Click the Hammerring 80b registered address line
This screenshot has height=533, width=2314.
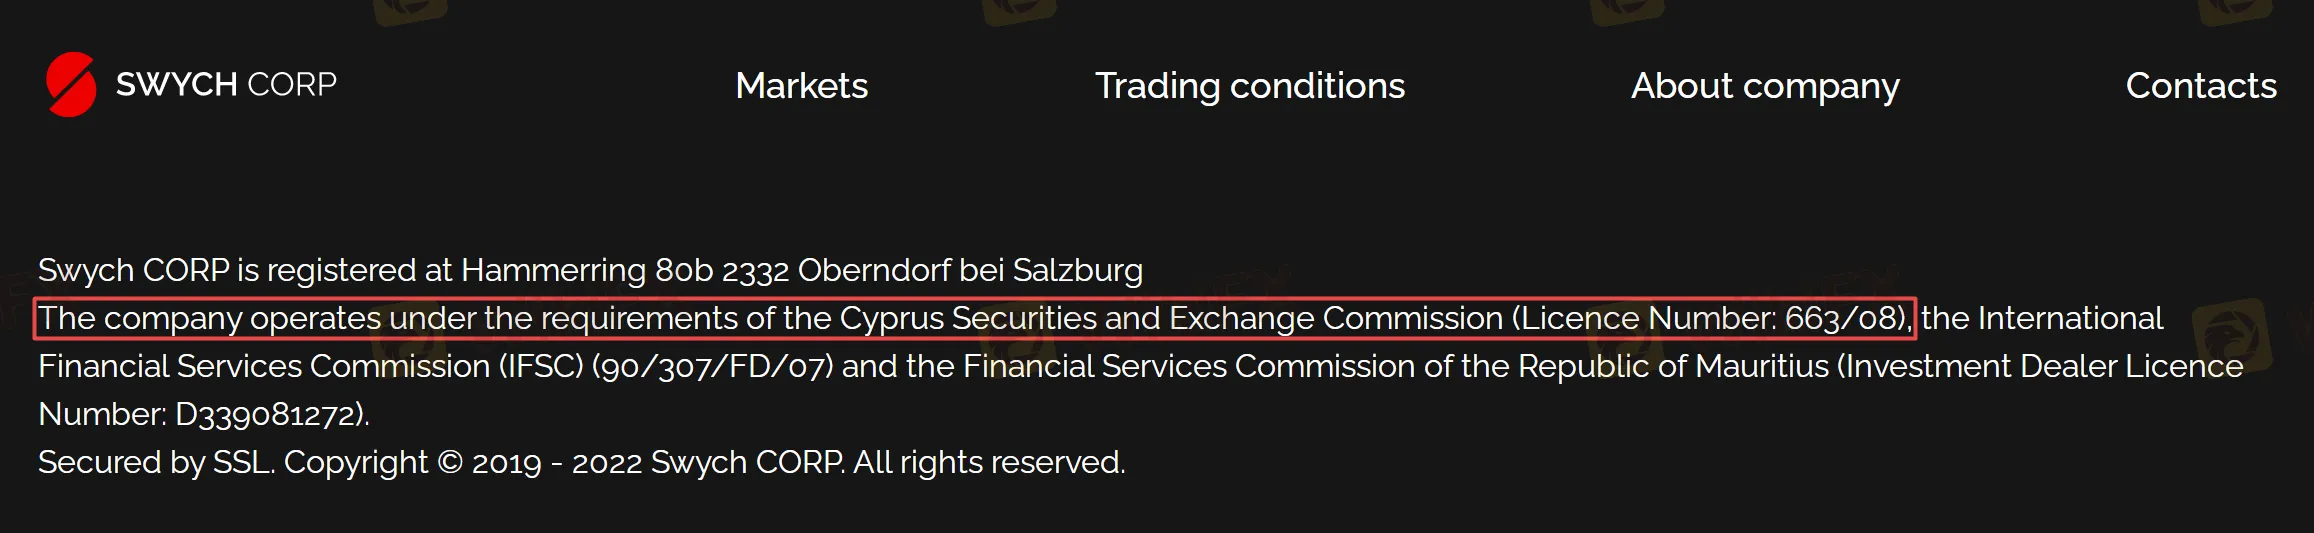(590, 270)
